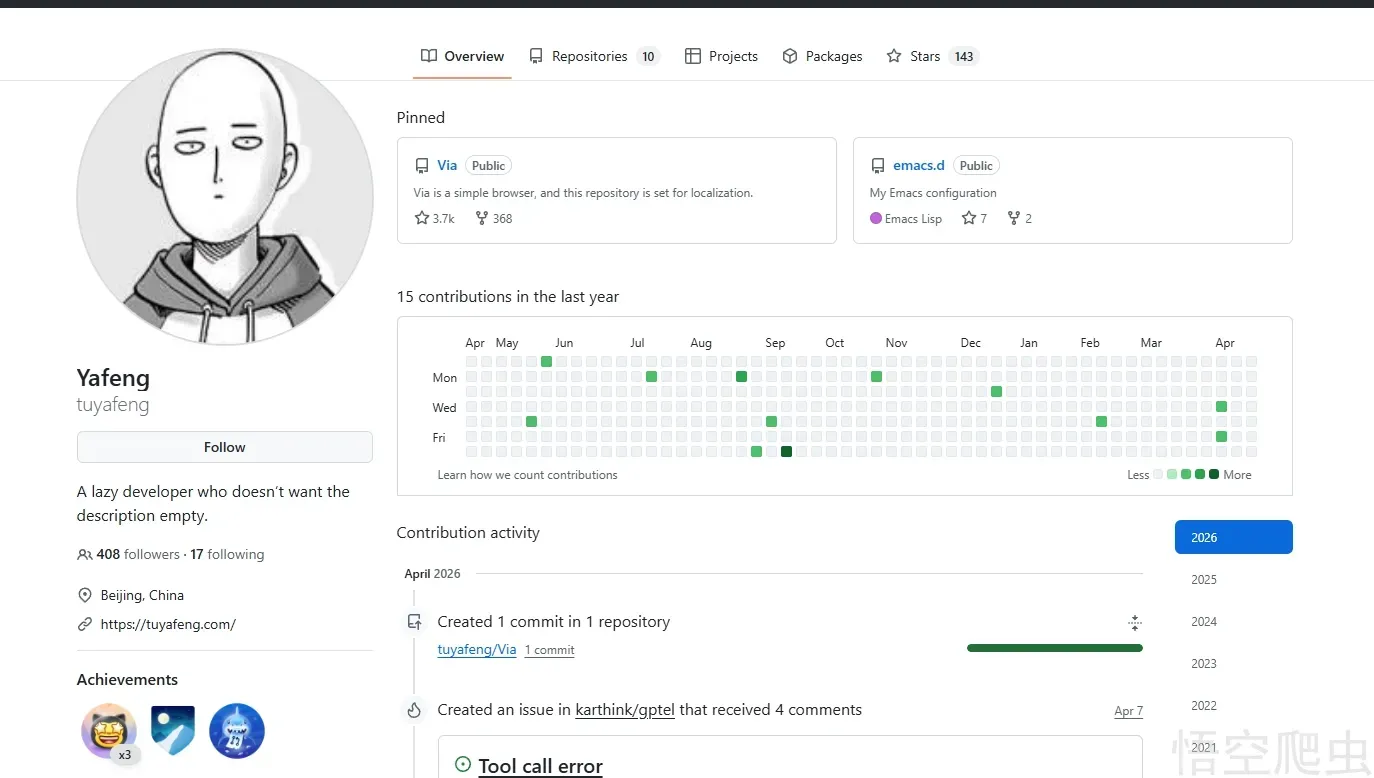
Task: Select year 2025 in activity filter
Action: pyautogui.click(x=1204, y=580)
